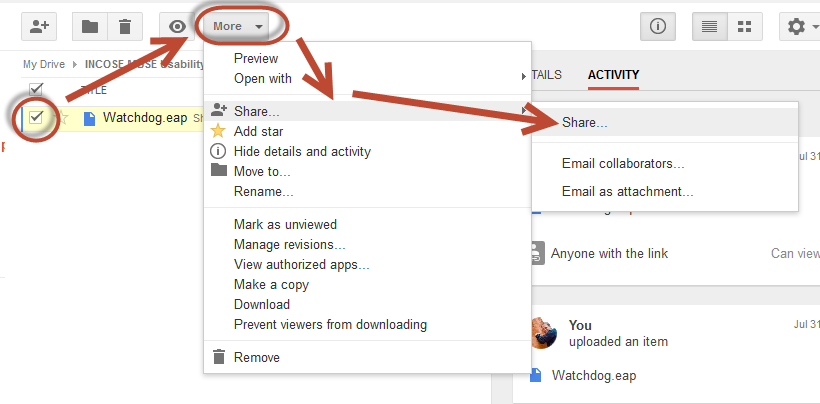Click the trash can toolbar icon

click(125, 26)
